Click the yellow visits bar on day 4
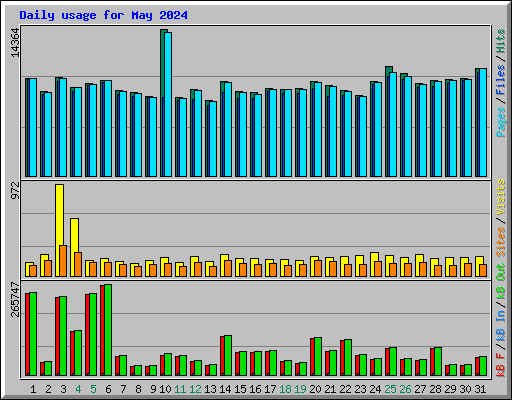 pos(74,247)
